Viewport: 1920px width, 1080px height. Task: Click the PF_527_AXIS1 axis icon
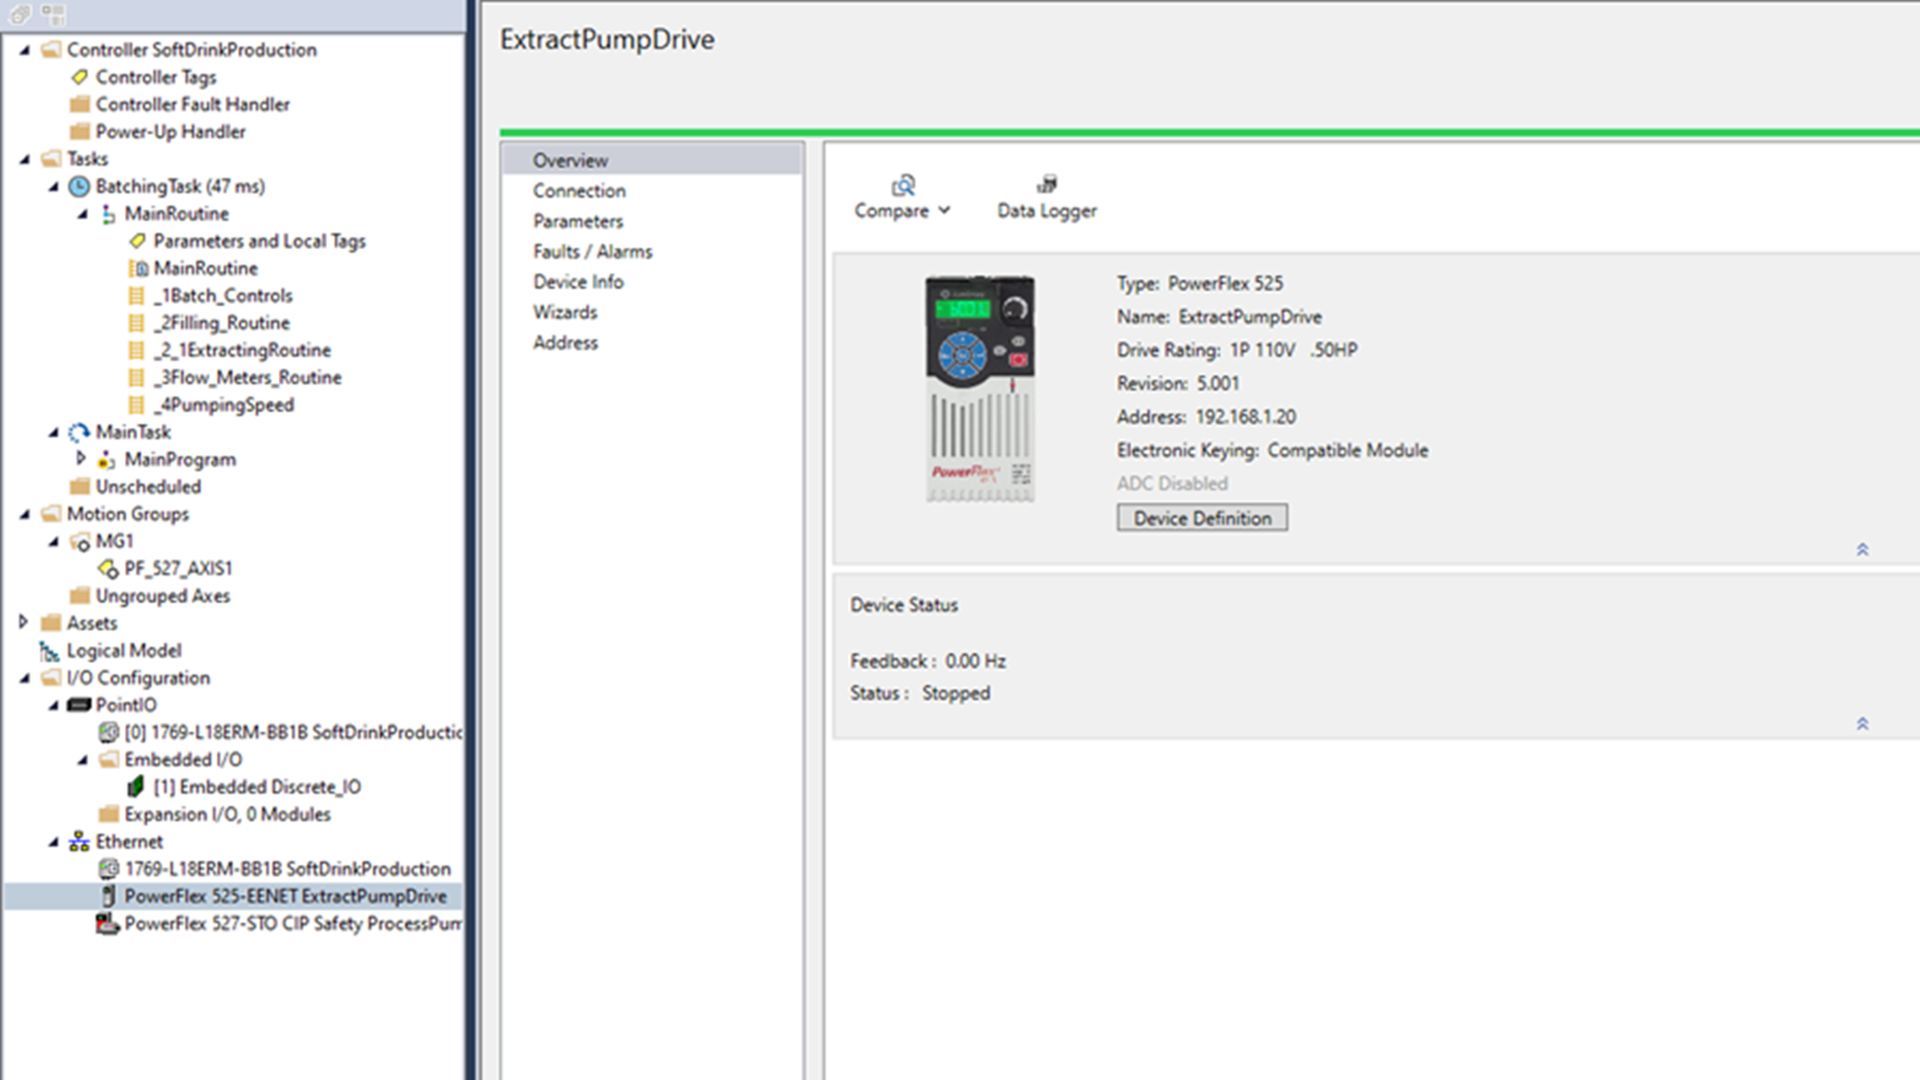coord(108,569)
